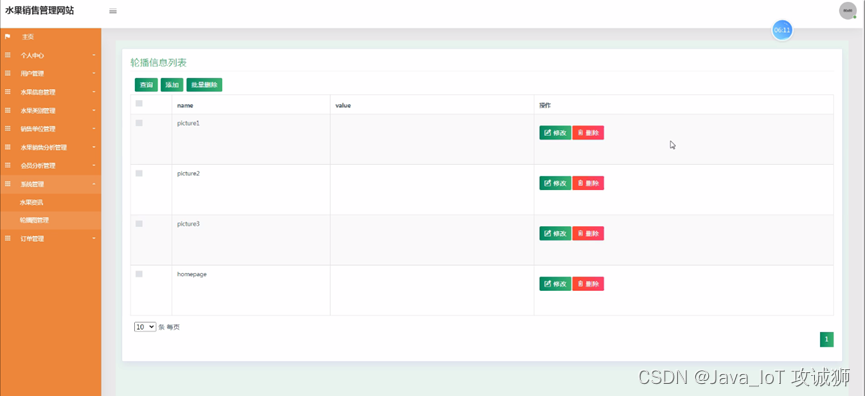Screen dimensions: 865x396
Task: Open the user avatar in top-right corner
Action: 847,10
